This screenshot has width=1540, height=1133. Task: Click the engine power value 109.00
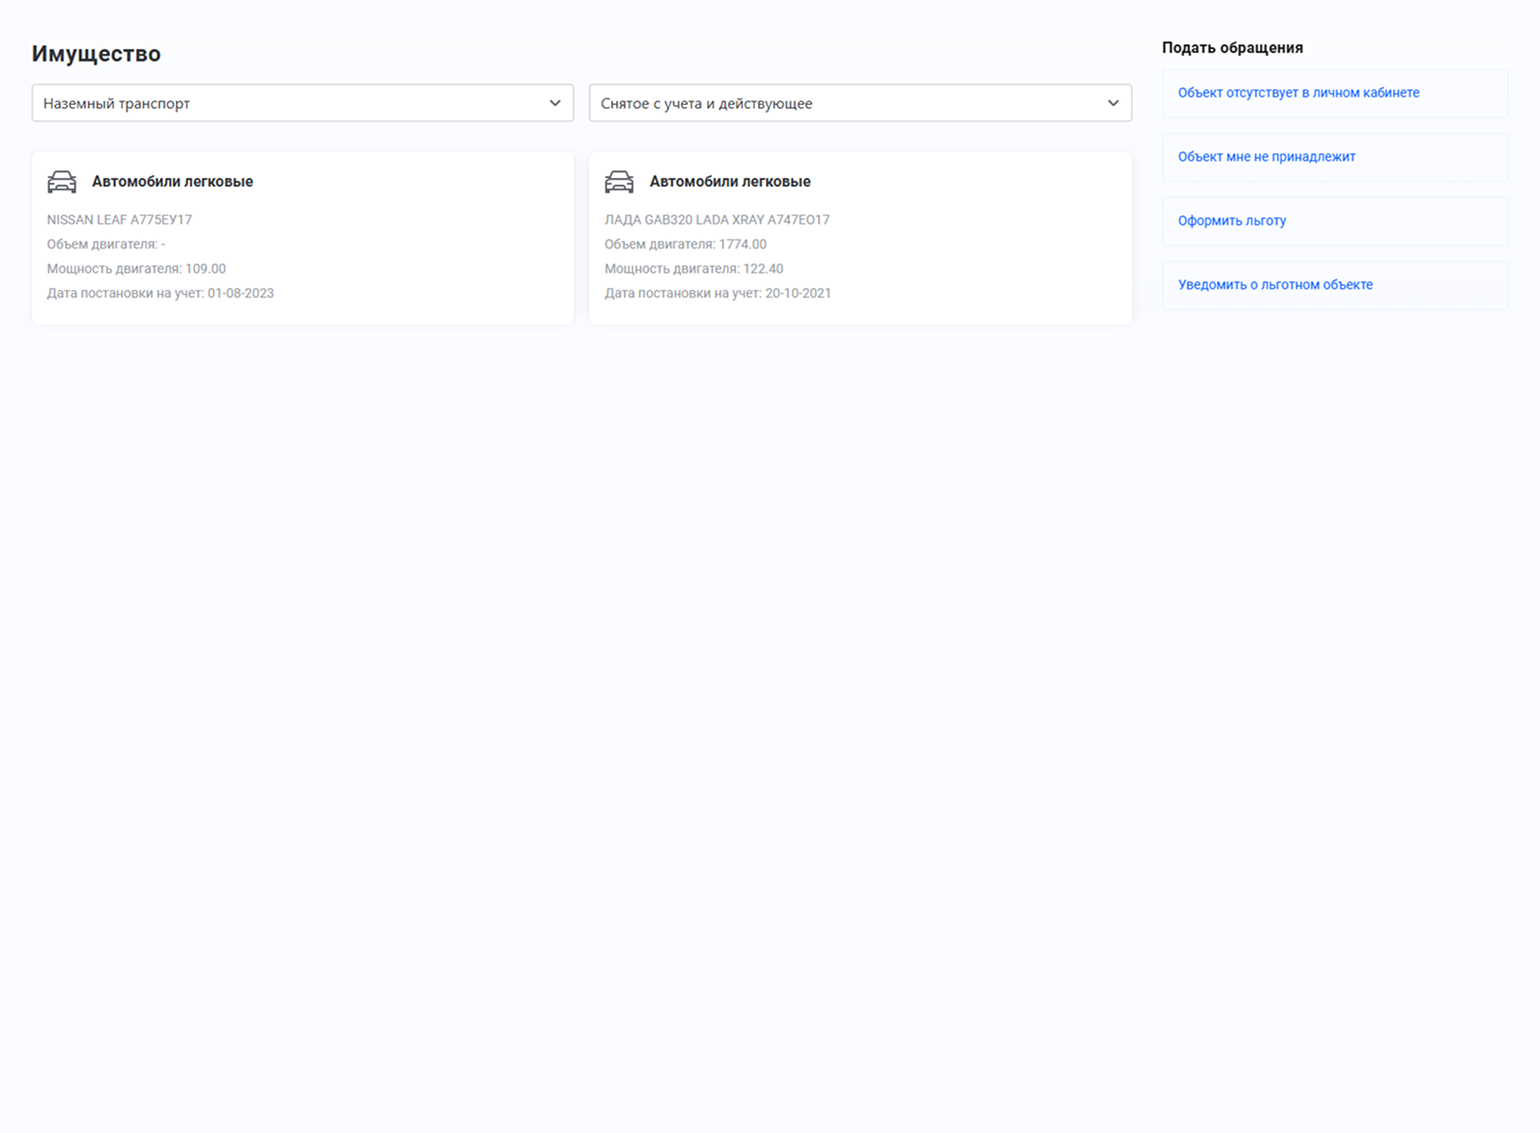coord(205,269)
